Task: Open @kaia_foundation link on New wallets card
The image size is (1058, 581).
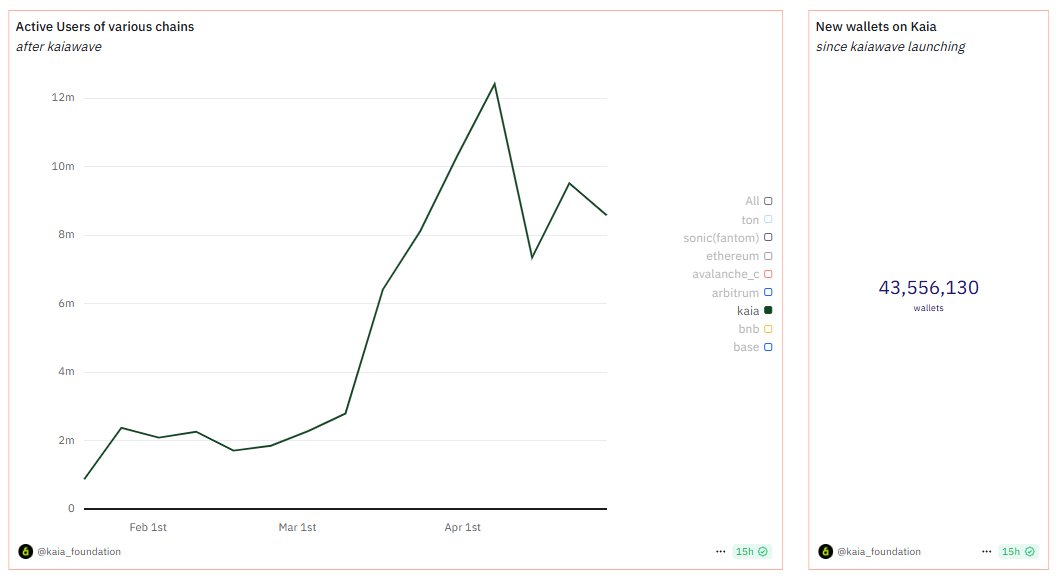Action: pyautogui.click(x=879, y=551)
